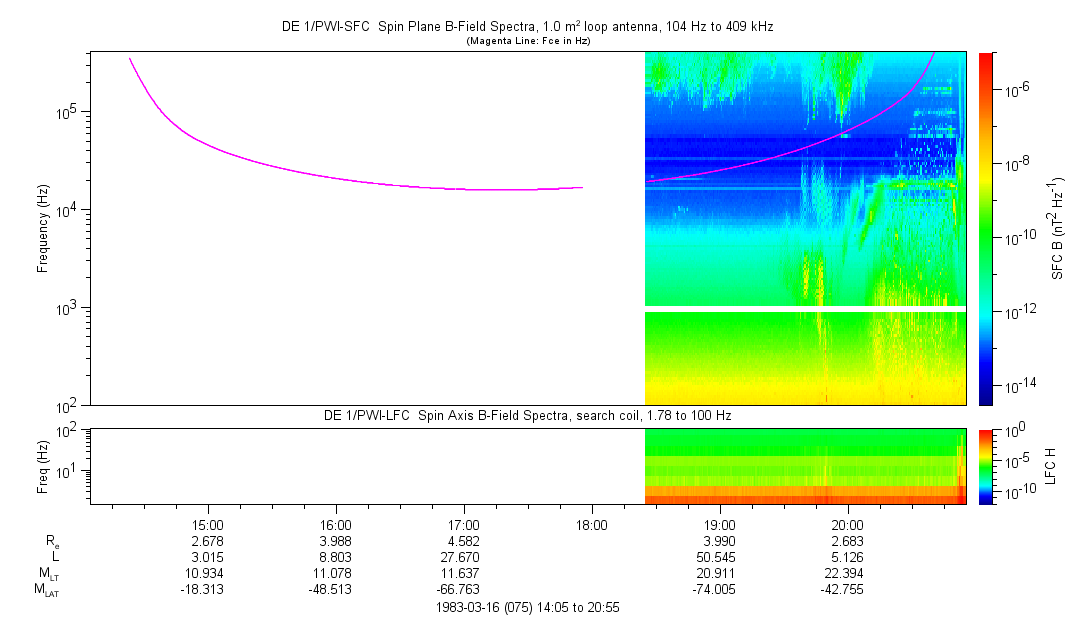Select the 20:00 time tick label
Viewport: 1083px width, 620px height.
click(847, 524)
